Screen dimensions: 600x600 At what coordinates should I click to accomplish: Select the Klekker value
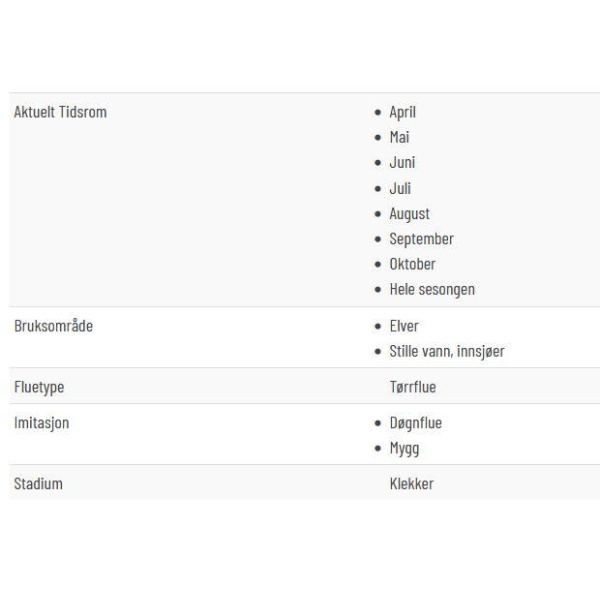click(x=412, y=484)
